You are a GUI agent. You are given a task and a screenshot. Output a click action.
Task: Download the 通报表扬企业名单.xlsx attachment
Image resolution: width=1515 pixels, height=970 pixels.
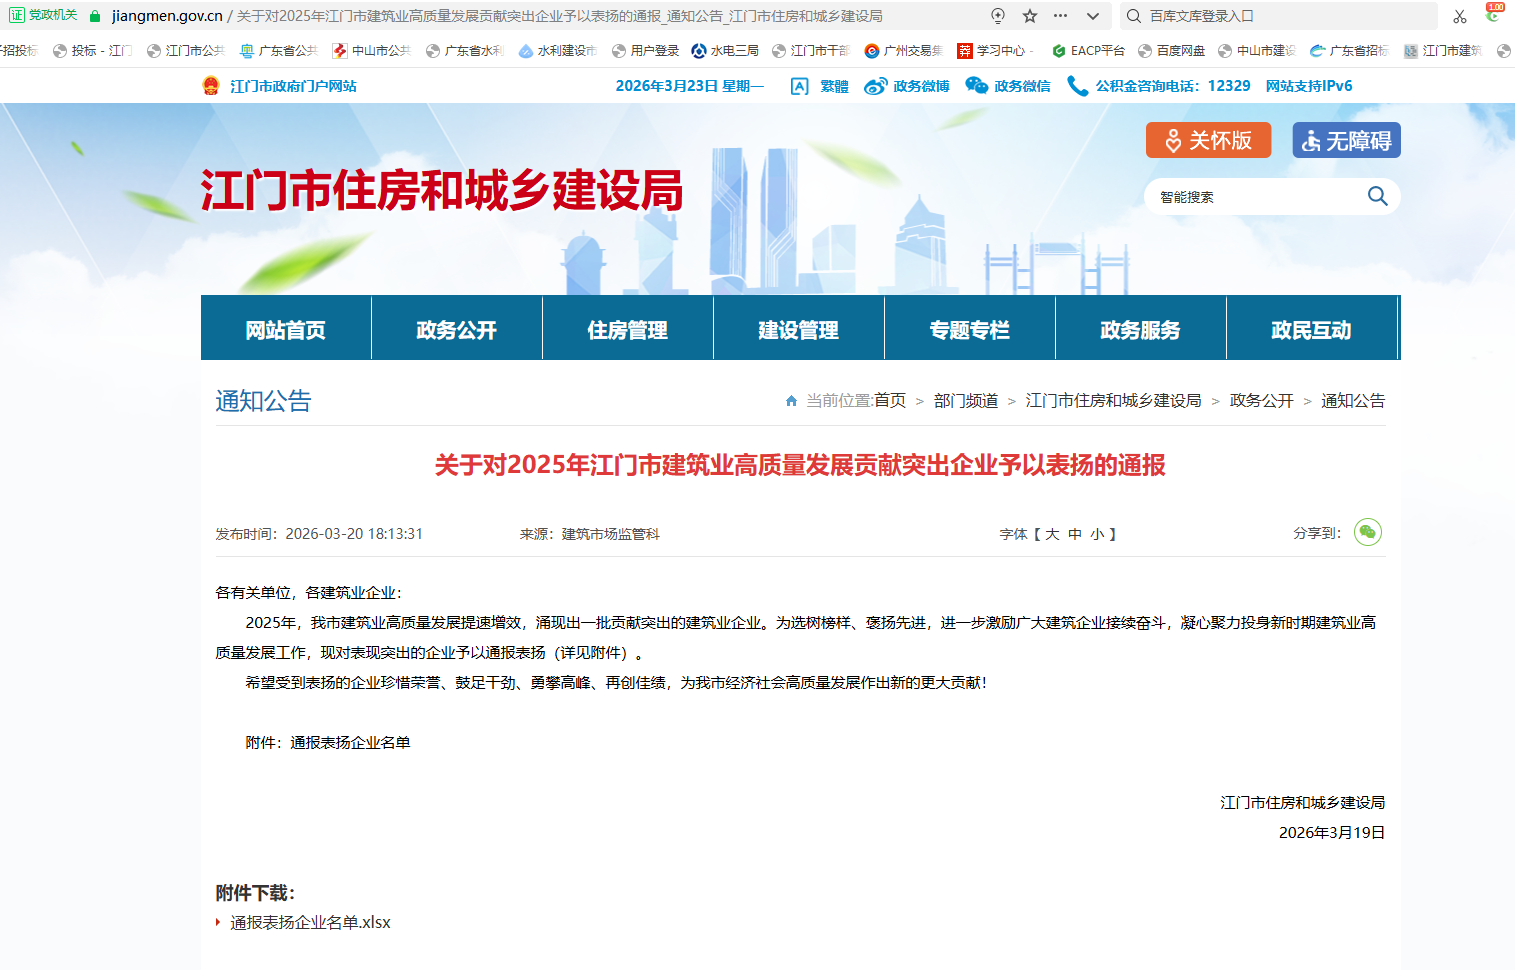coord(310,922)
